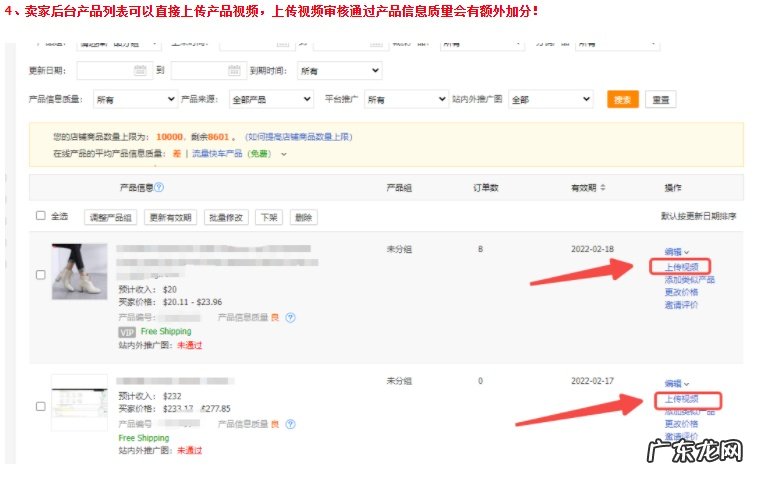
Task: Tick checkbox for the boots product row
Action: point(41,274)
